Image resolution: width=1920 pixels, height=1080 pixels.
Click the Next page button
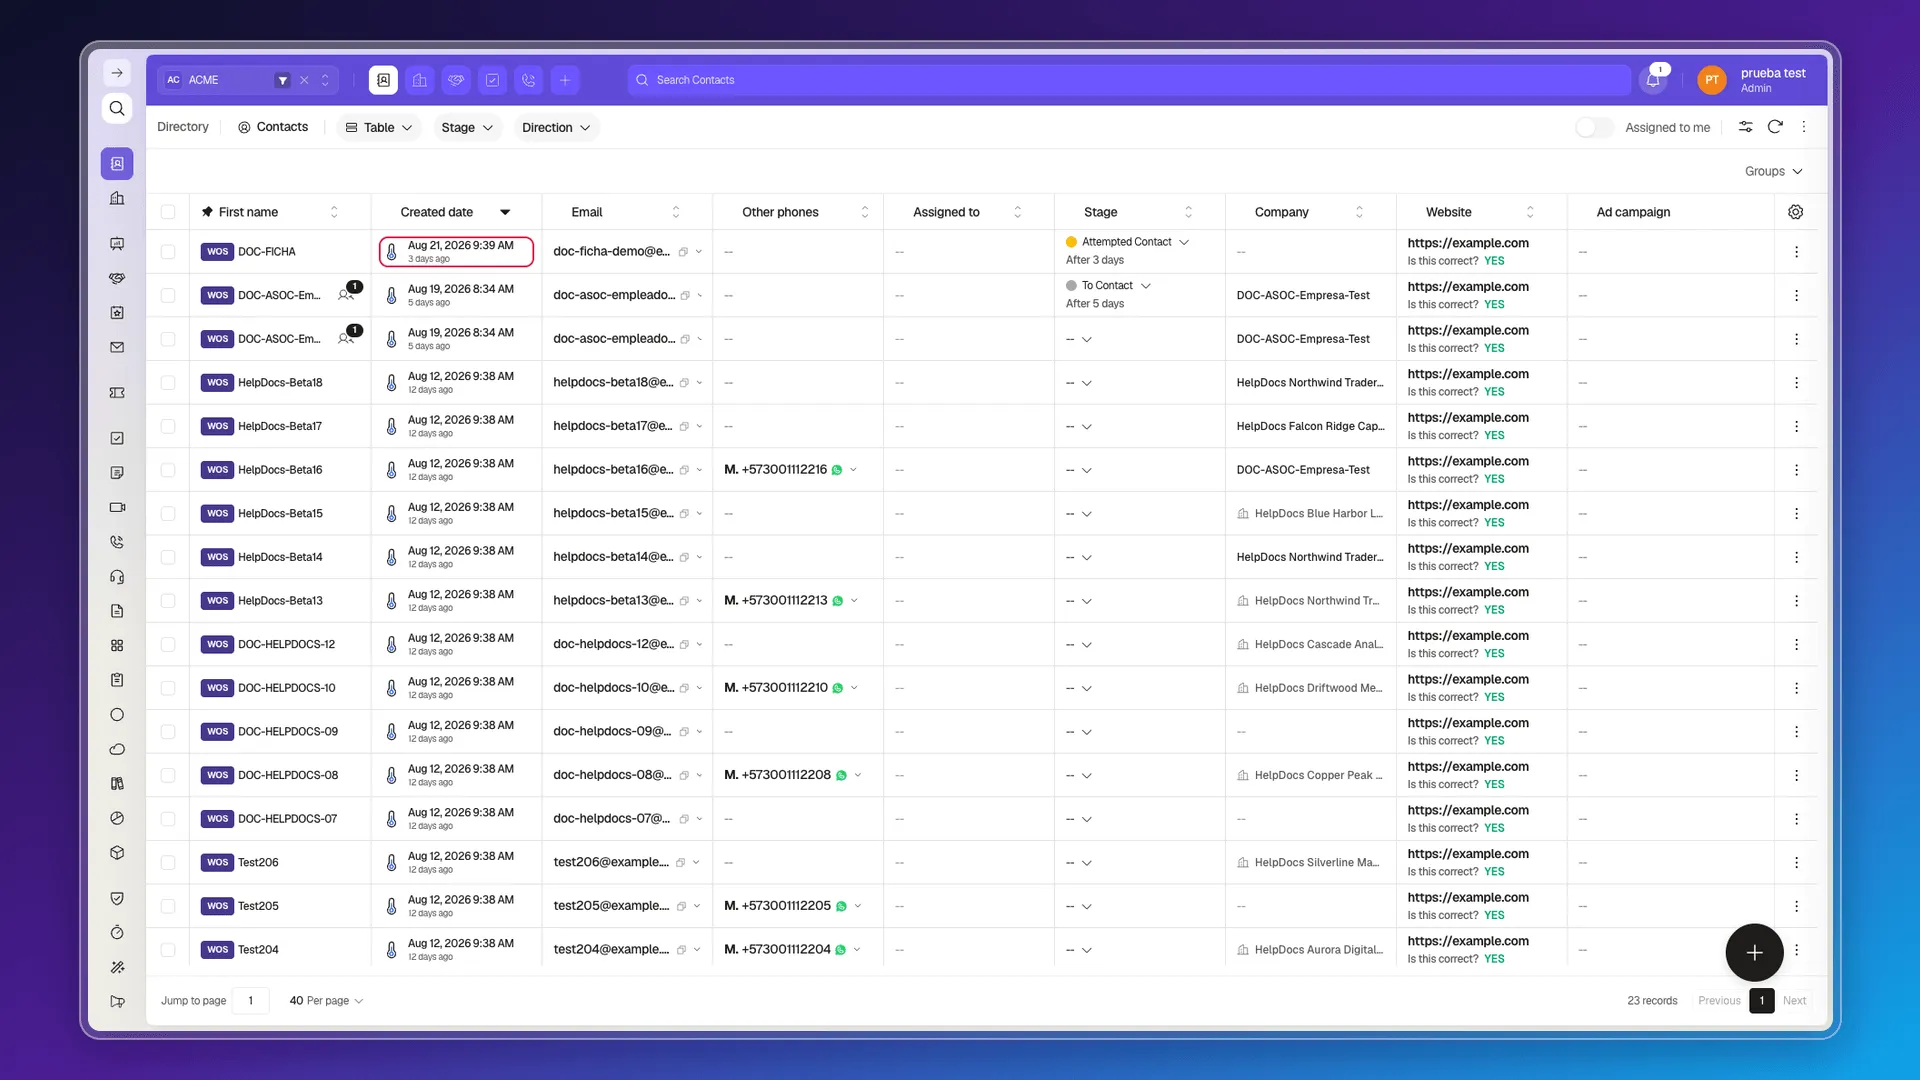[x=1794, y=1000]
